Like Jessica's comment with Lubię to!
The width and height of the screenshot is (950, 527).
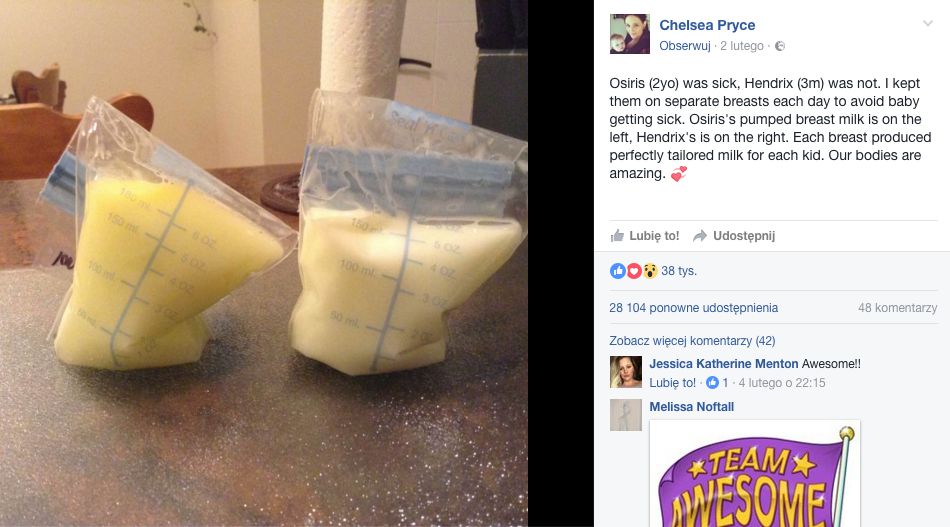pyautogui.click(x=673, y=383)
